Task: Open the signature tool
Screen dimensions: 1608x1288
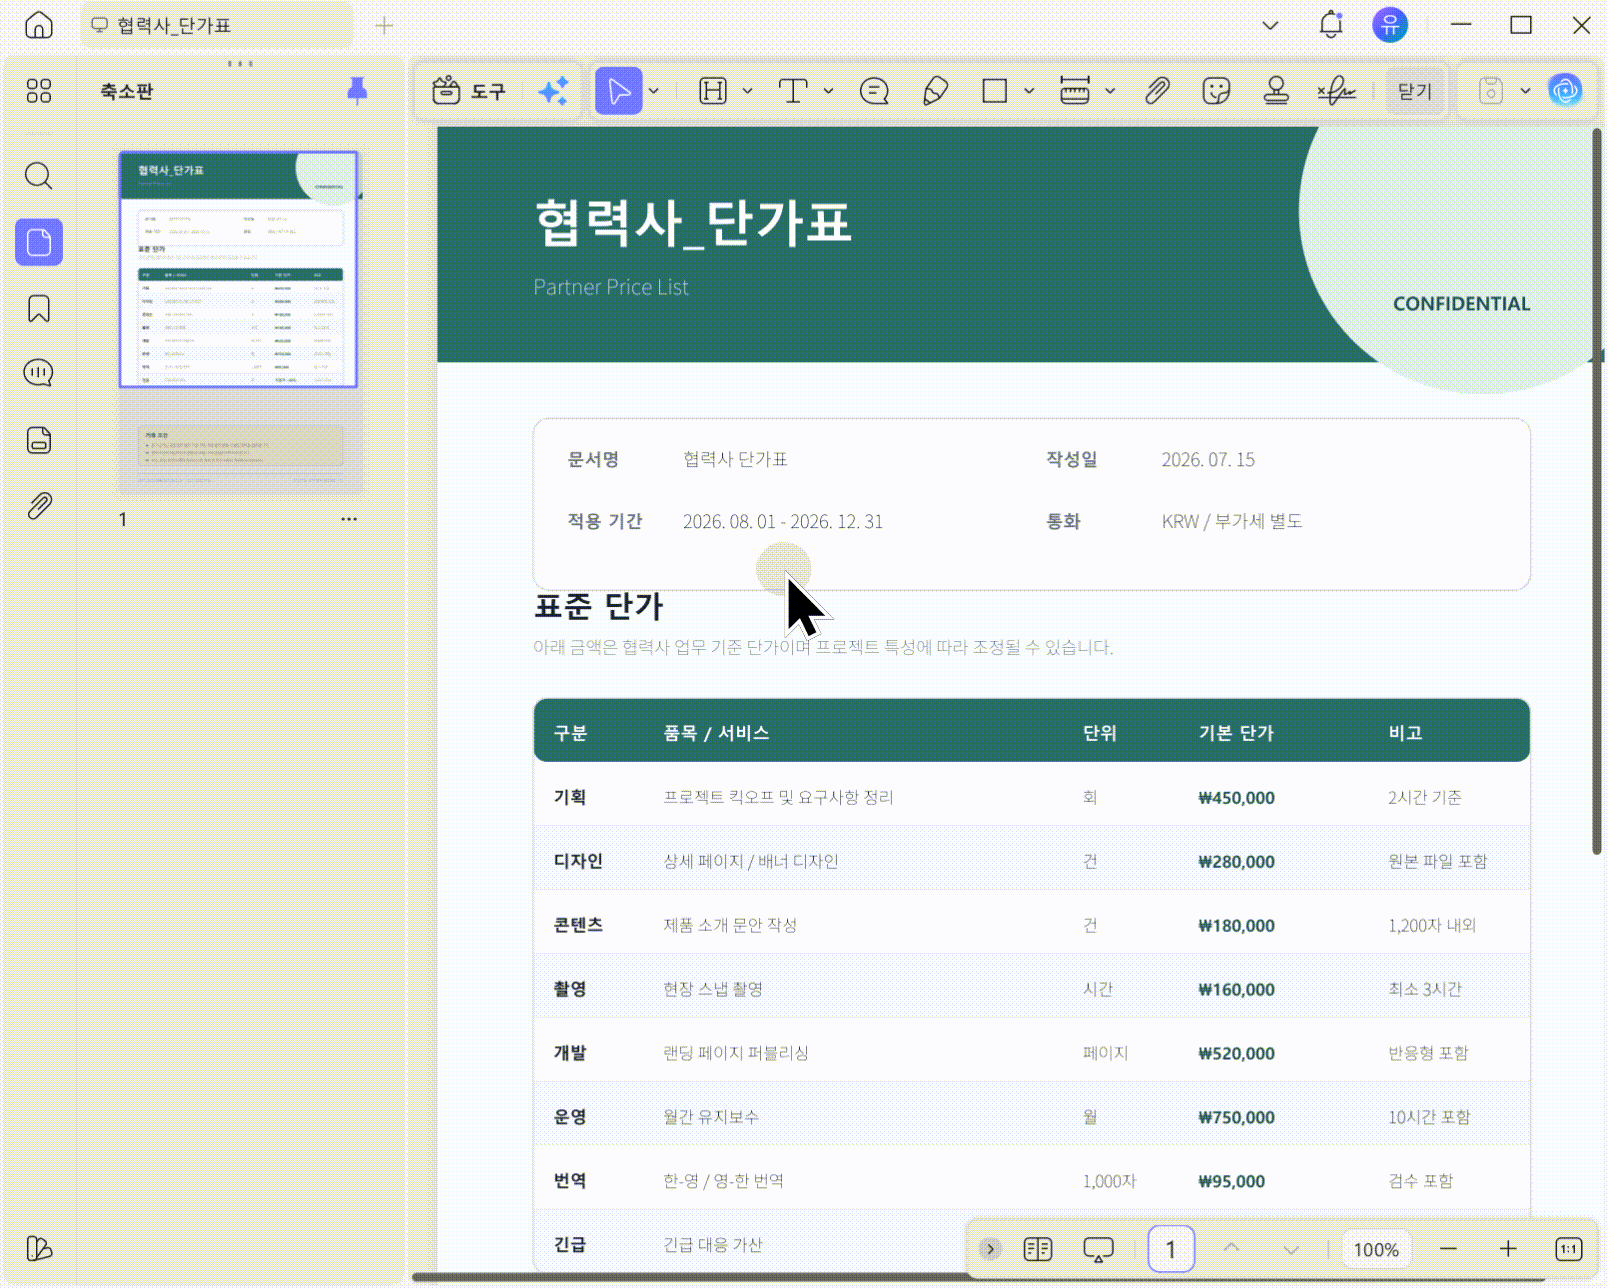Action: point(1336,91)
